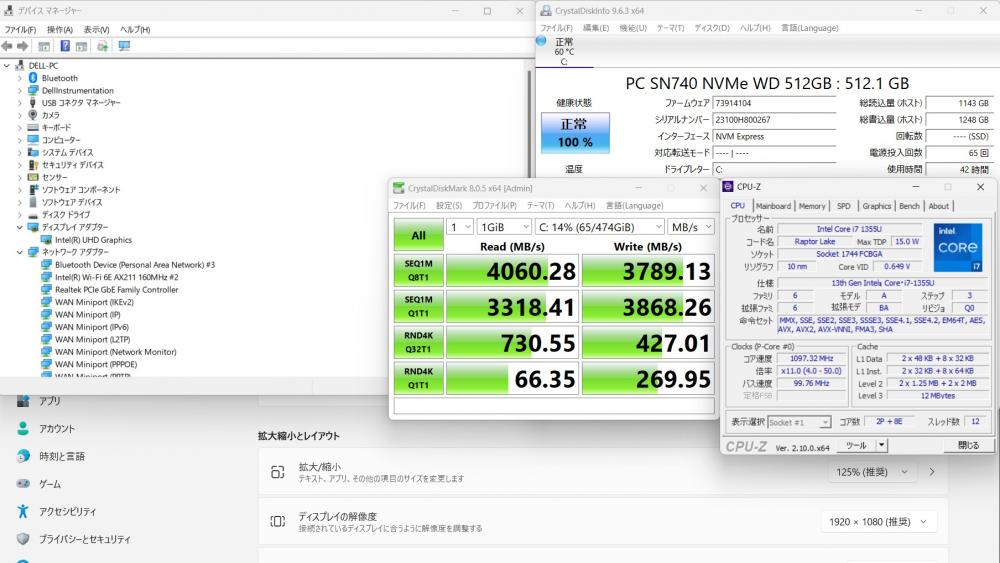The height and width of the screenshot is (563, 1000).
Task: Run the RND4K Q1T1 test
Action: tap(418, 378)
